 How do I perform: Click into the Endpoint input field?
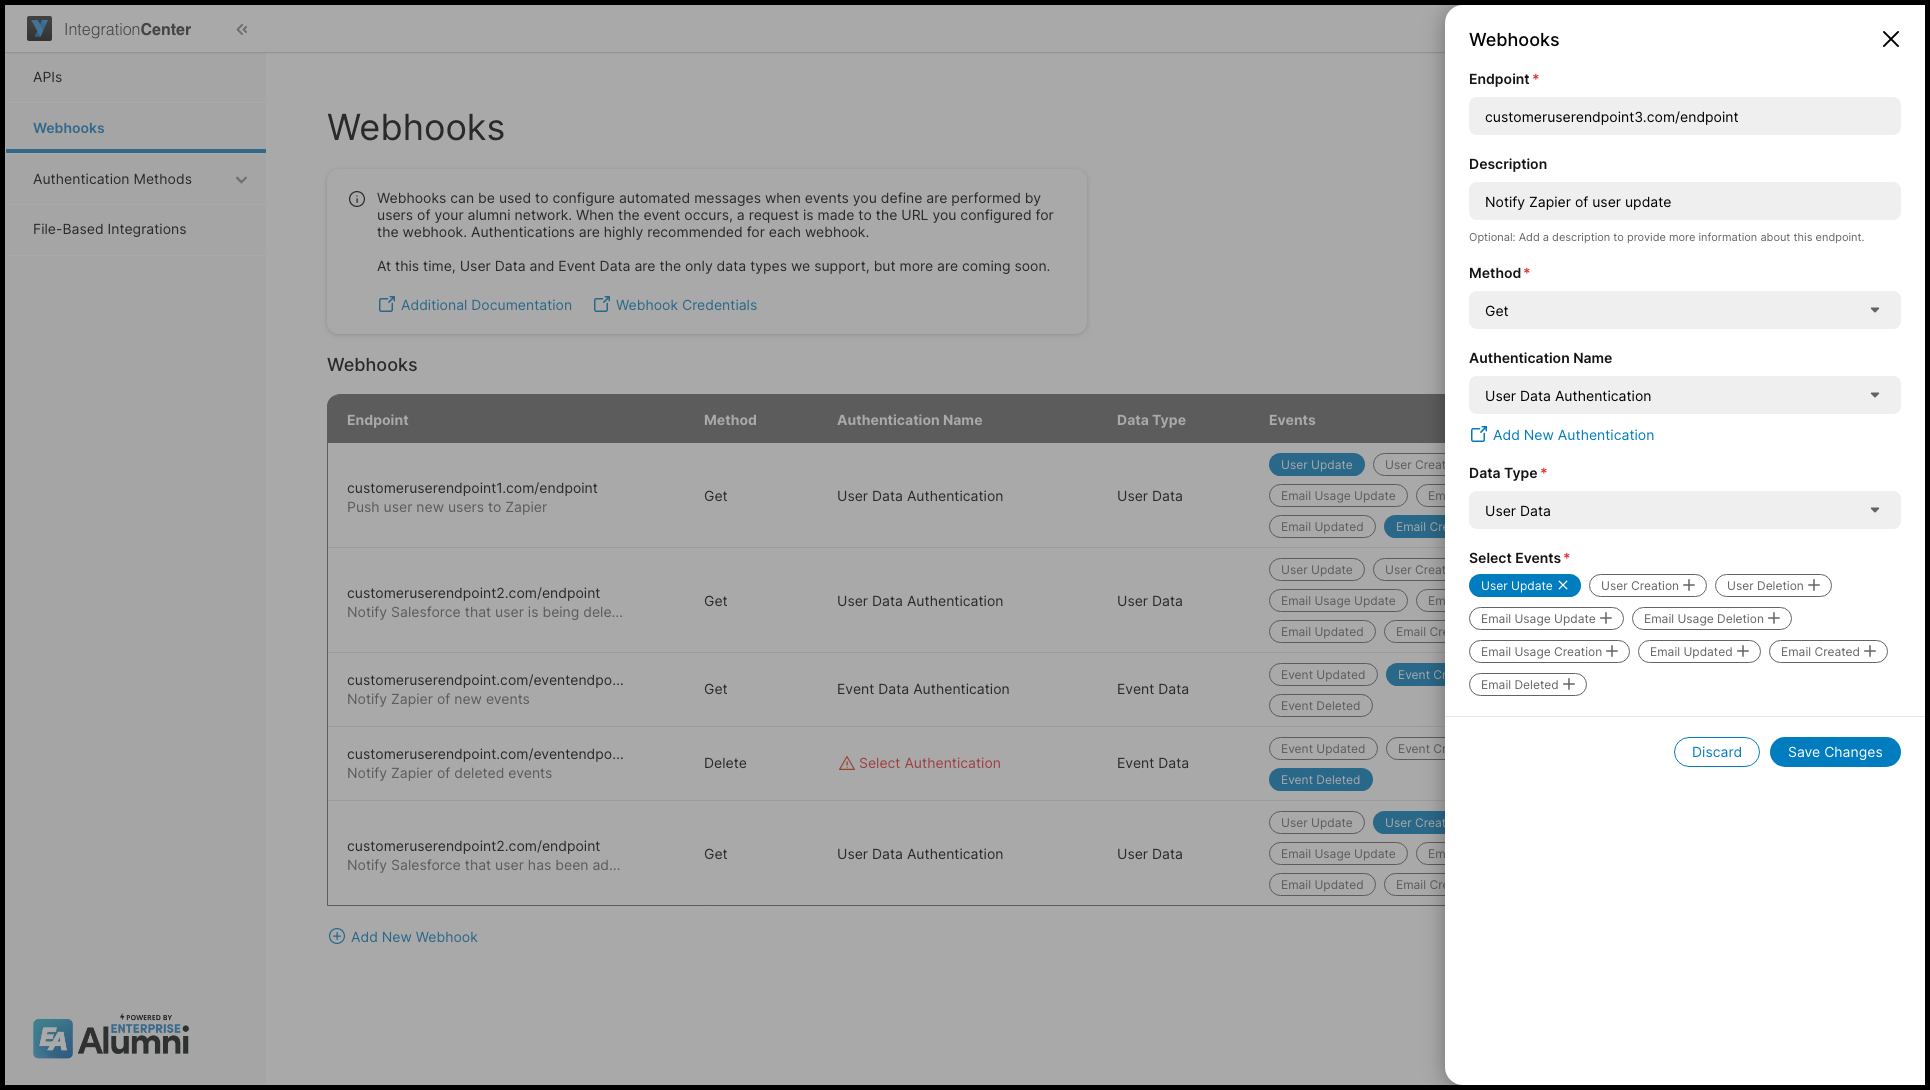click(1684, 117)
